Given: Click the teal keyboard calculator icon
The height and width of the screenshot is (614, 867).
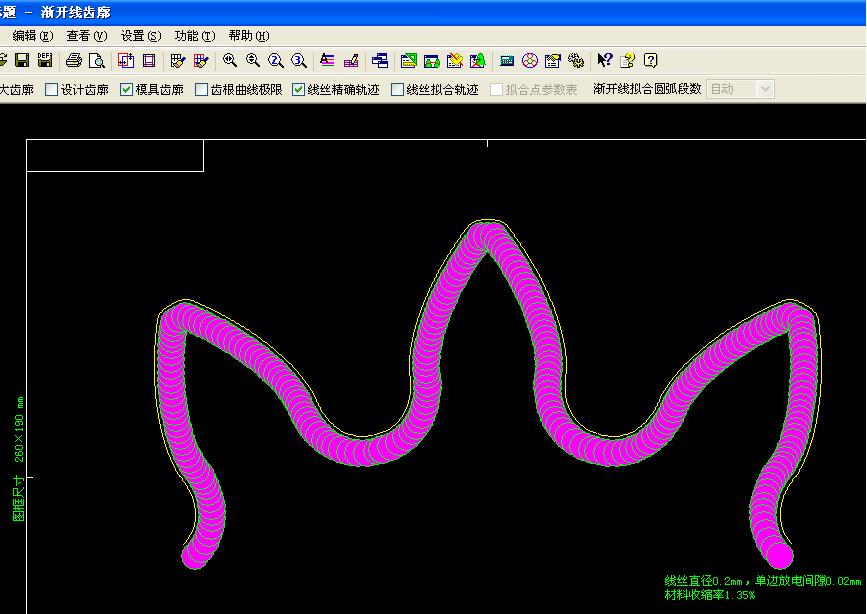Looking at the screenshot, I should [506, 60].
